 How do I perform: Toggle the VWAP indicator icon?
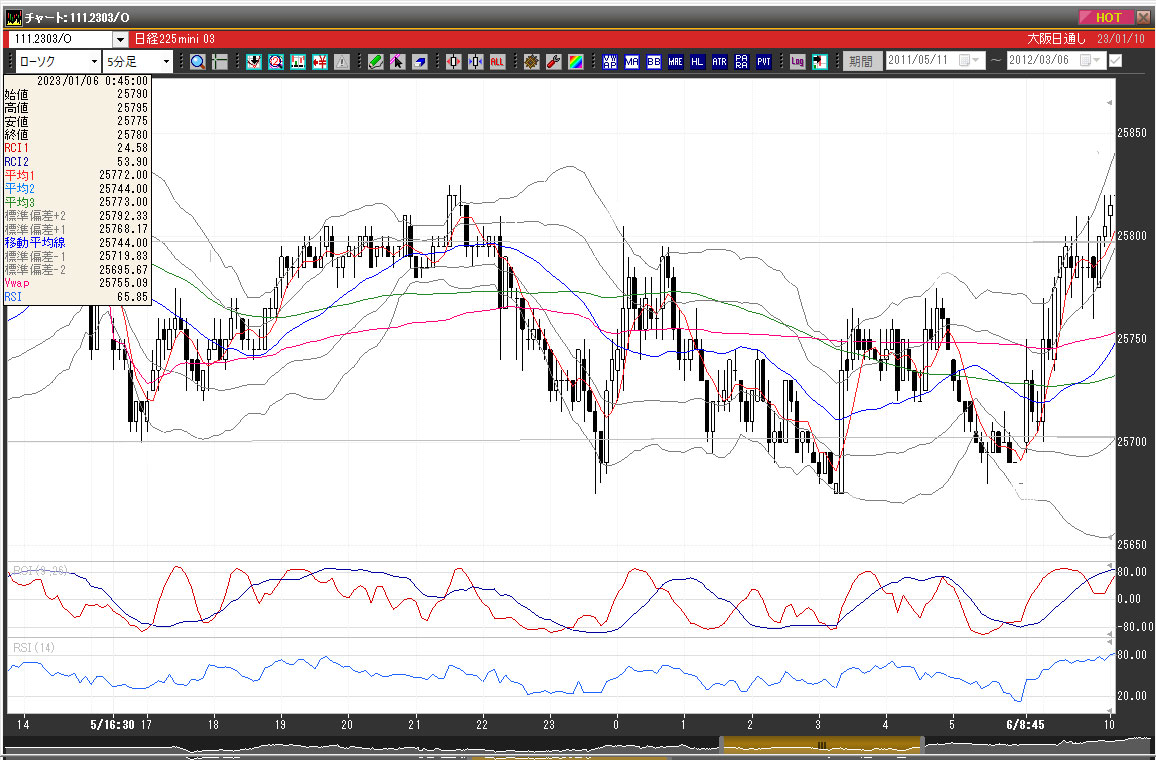(610, 62)
